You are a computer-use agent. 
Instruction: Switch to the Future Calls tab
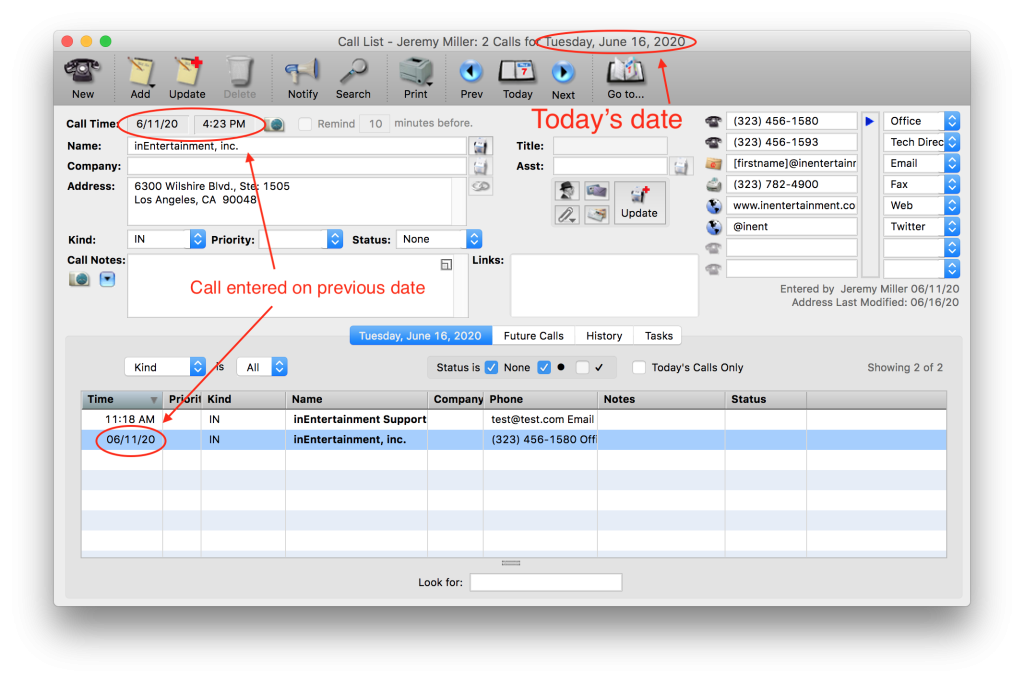click(534, 336)
